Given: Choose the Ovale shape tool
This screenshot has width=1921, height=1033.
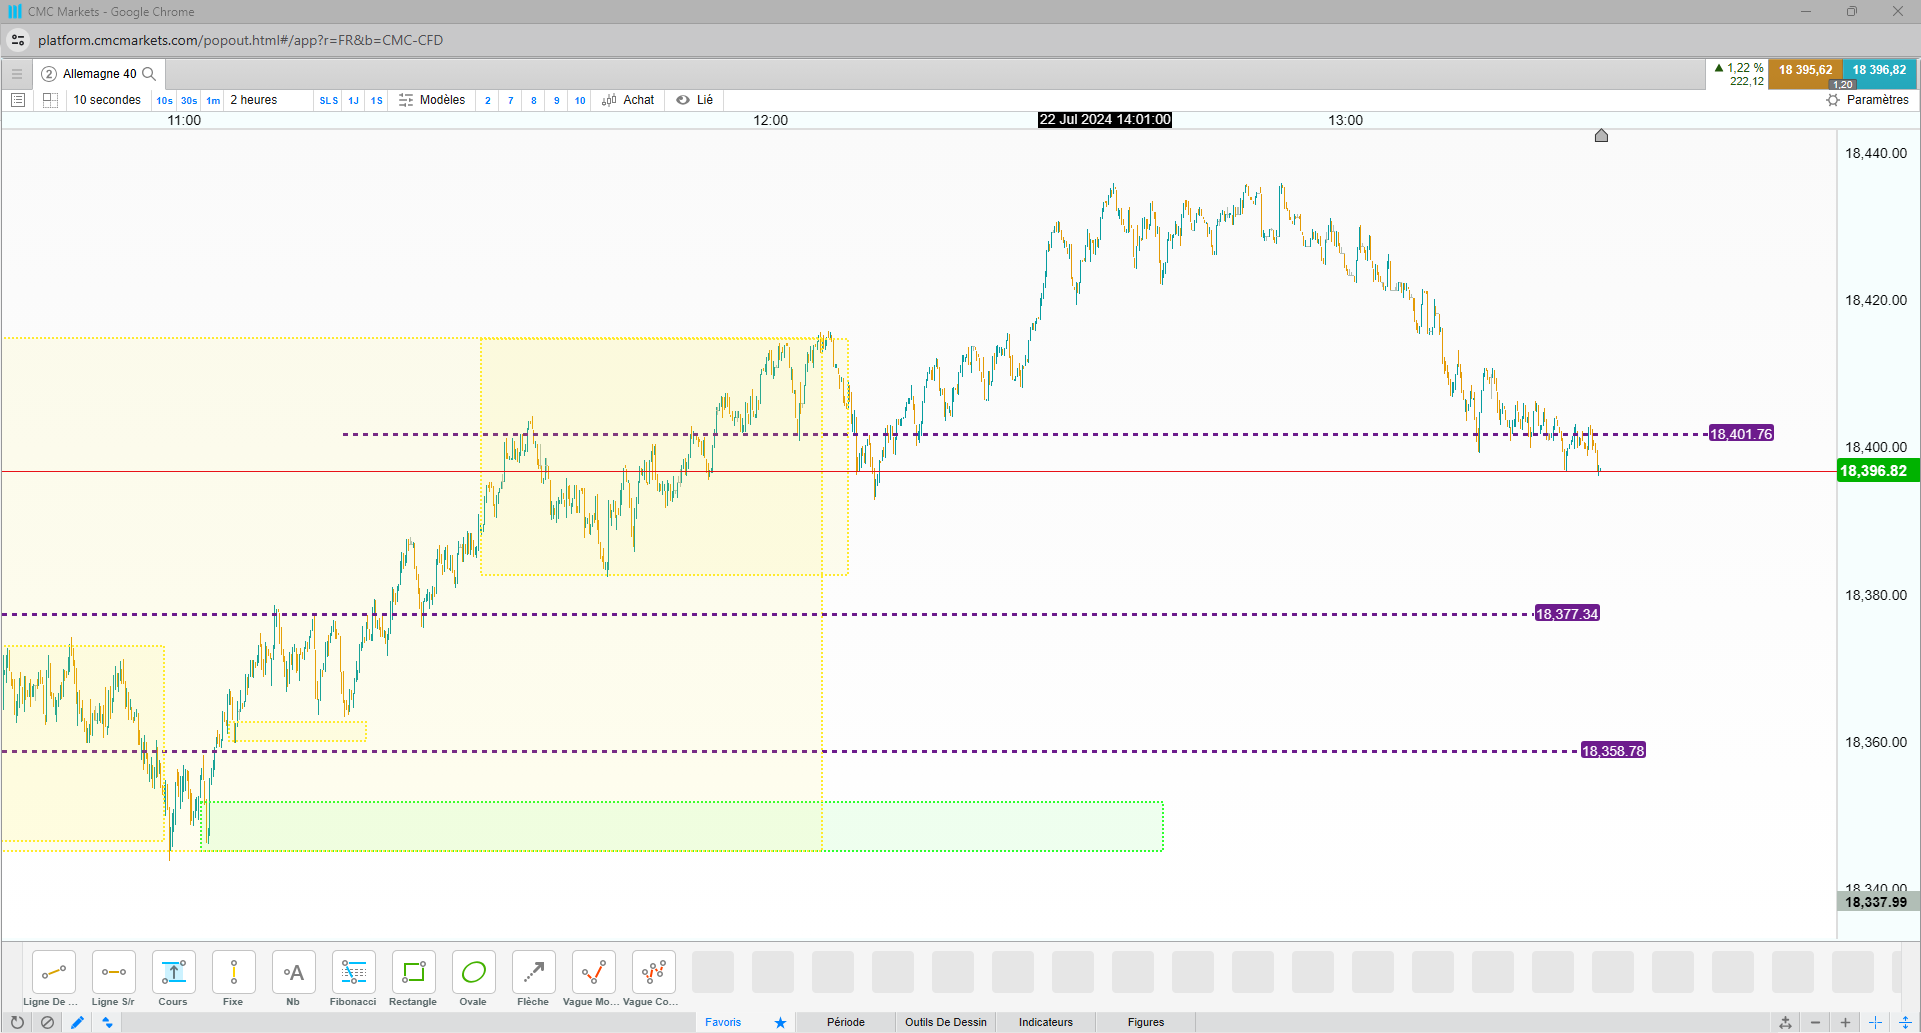Looking at the screenshot, I should (x=473, y=979).
